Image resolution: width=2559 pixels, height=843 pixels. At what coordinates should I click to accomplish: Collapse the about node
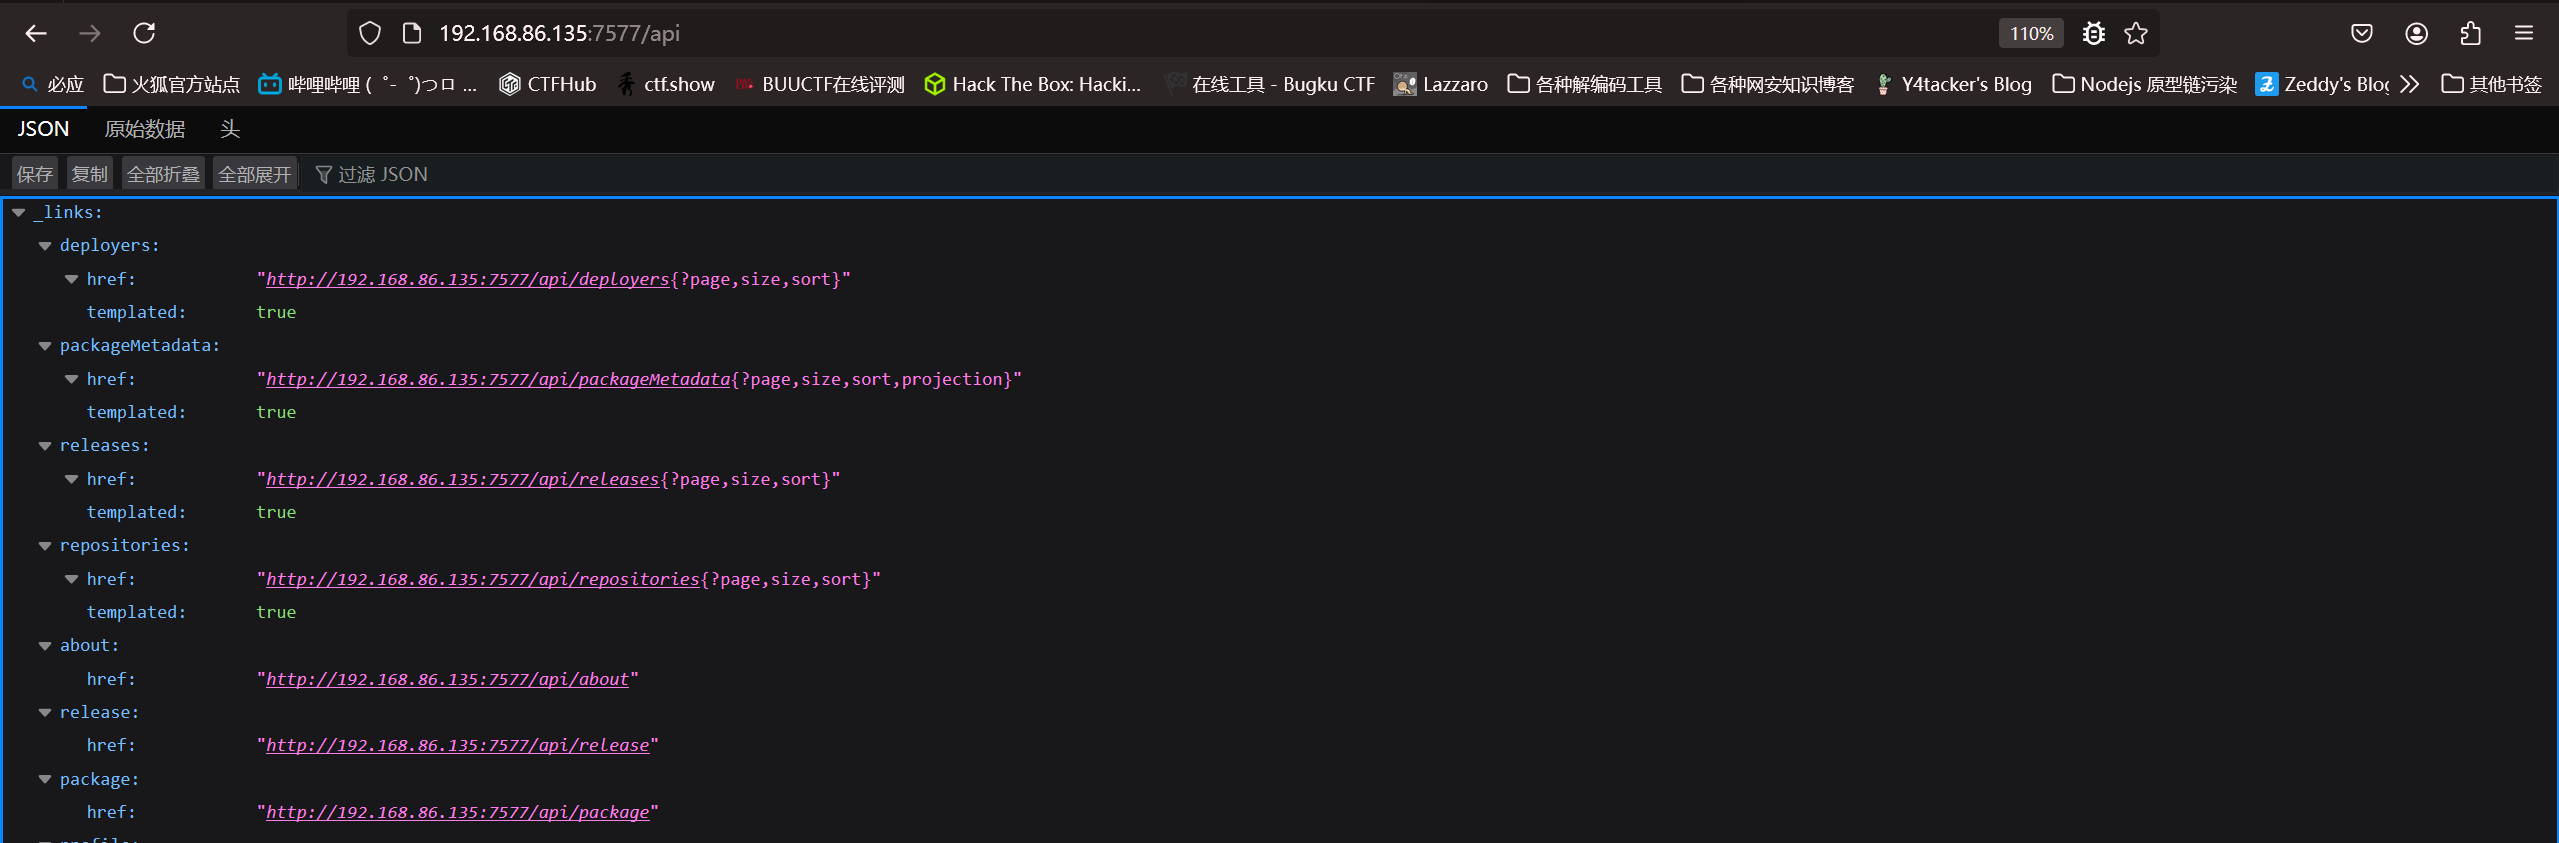[x=45, y=646]
